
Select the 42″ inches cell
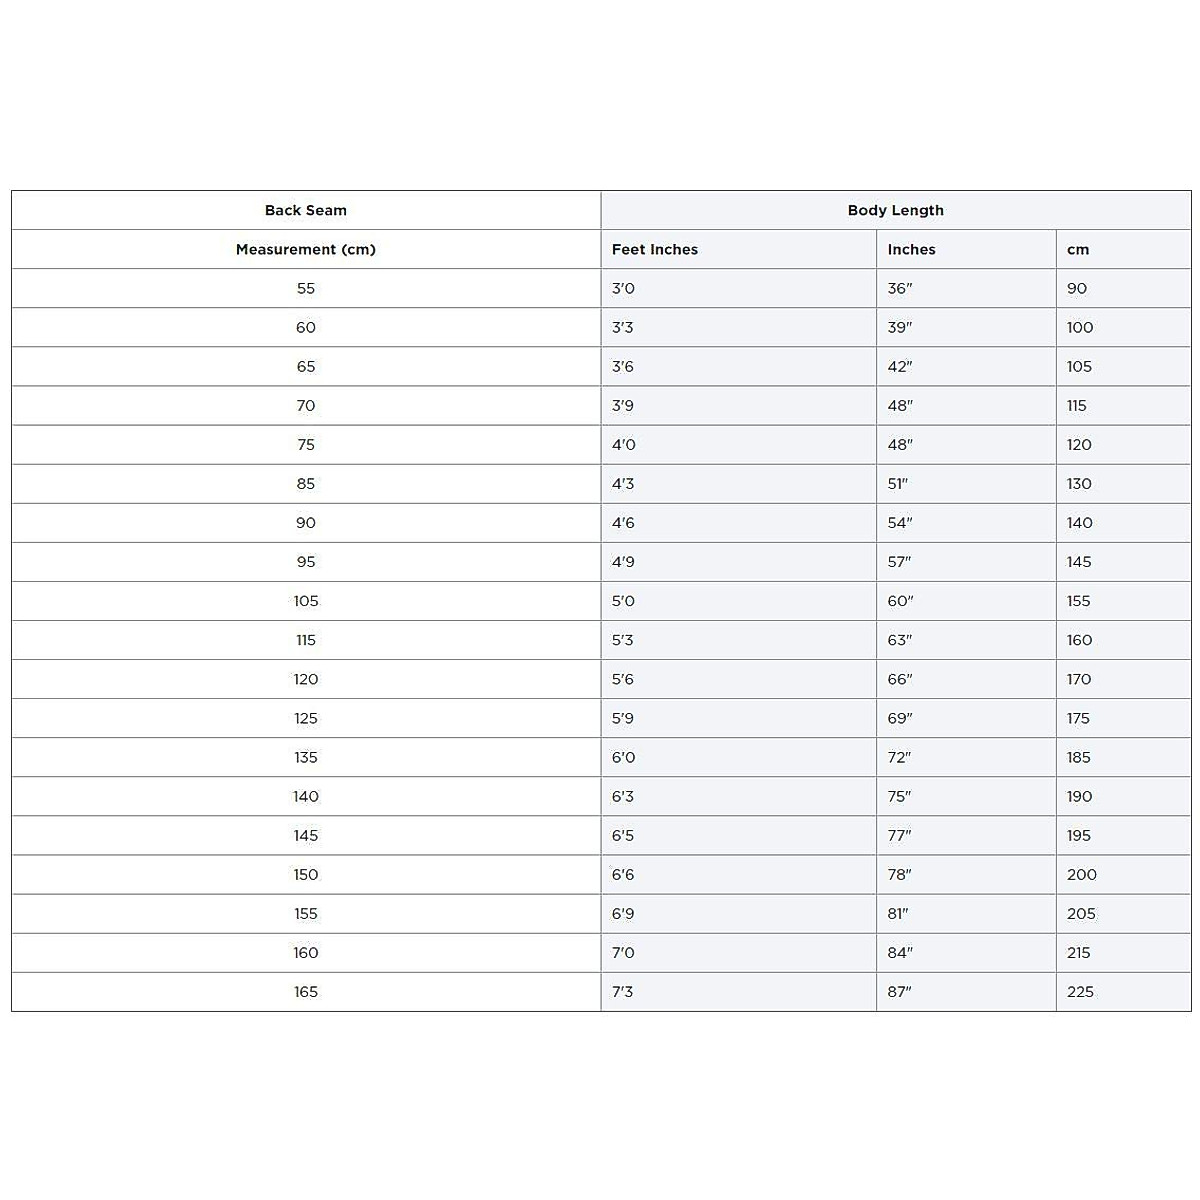(900, 366)
